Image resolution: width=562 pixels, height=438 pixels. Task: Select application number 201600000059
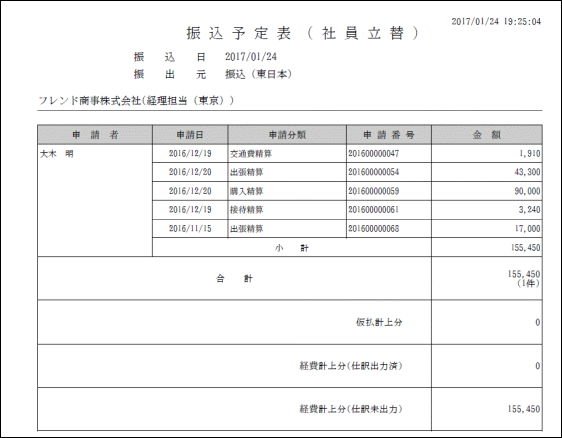pyautogui.click(x=373, y=191)
